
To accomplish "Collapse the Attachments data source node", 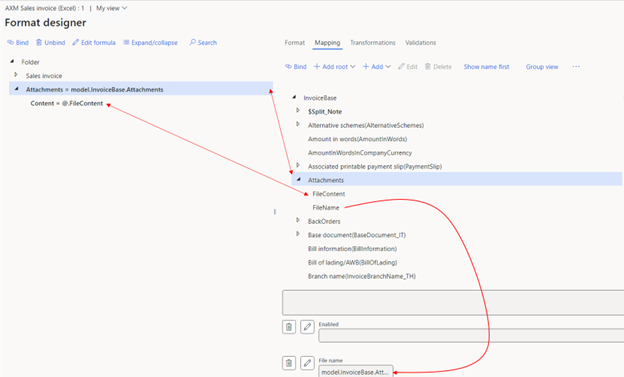I will click(x=298, y=179).
